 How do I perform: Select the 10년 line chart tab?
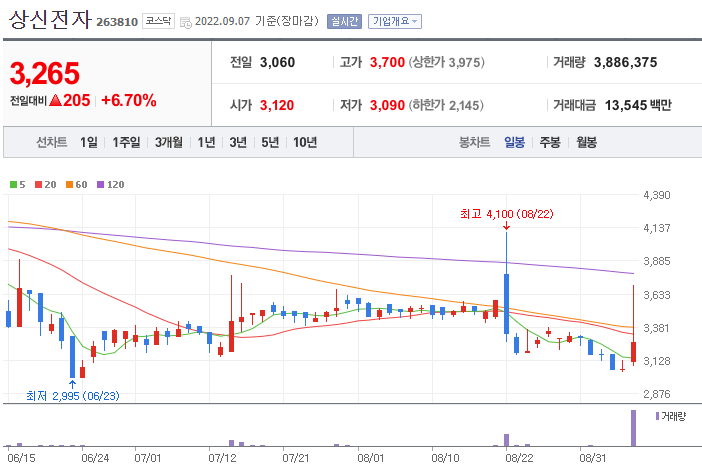(305, 142)
